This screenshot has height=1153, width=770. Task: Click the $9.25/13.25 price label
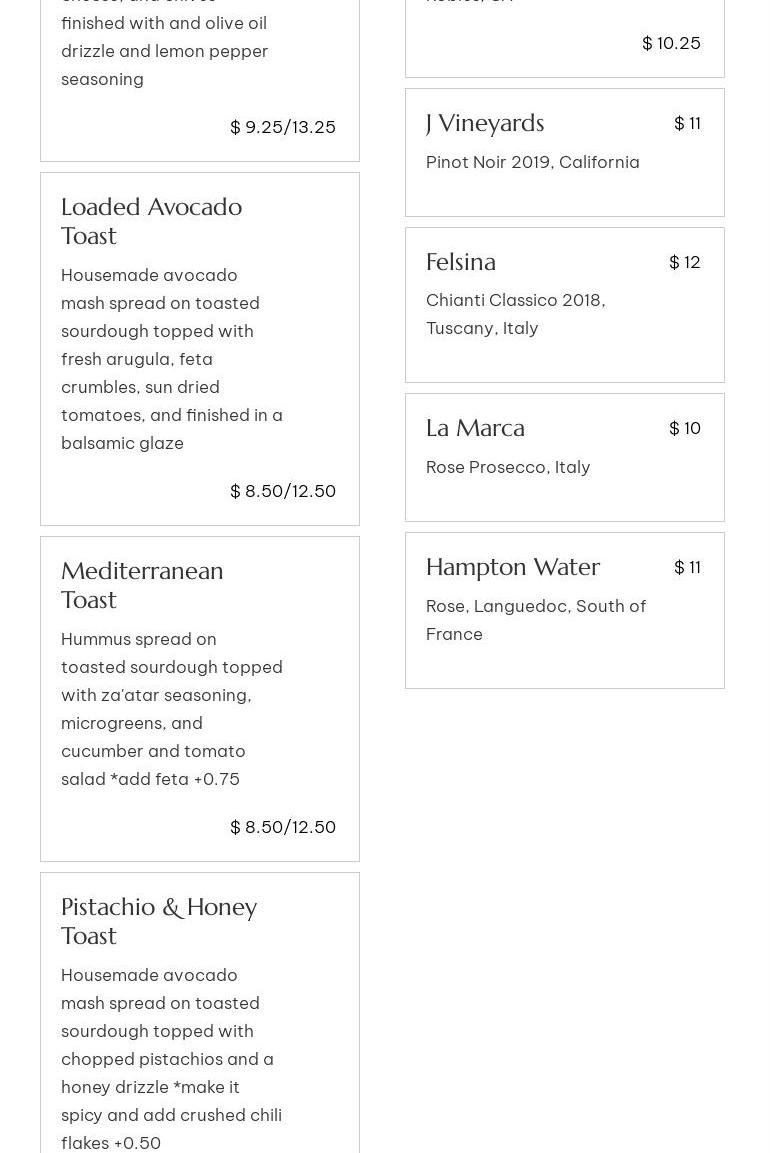click(283, 127)
